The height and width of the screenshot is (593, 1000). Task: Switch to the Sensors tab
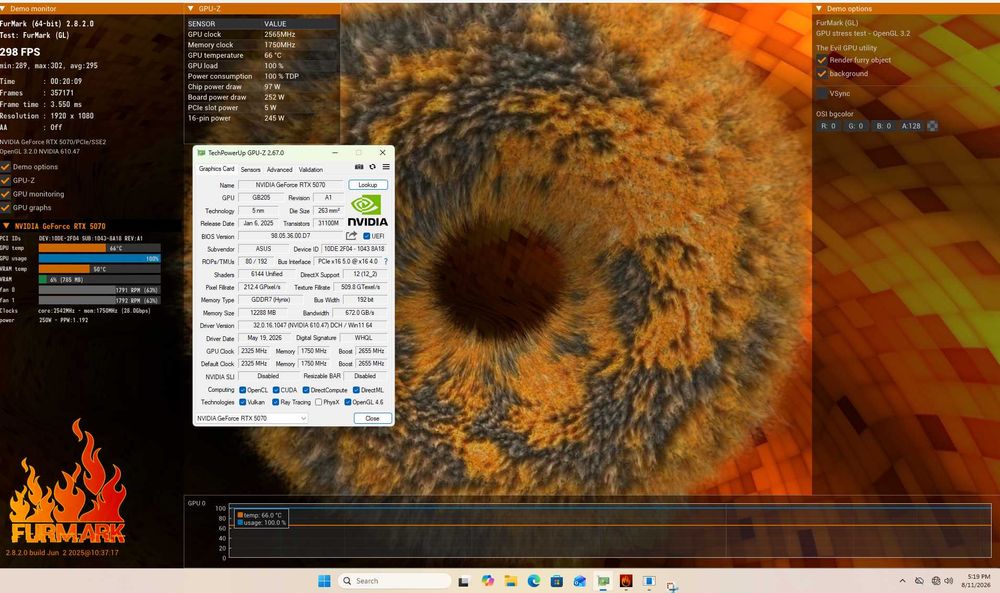coord(251,170)
